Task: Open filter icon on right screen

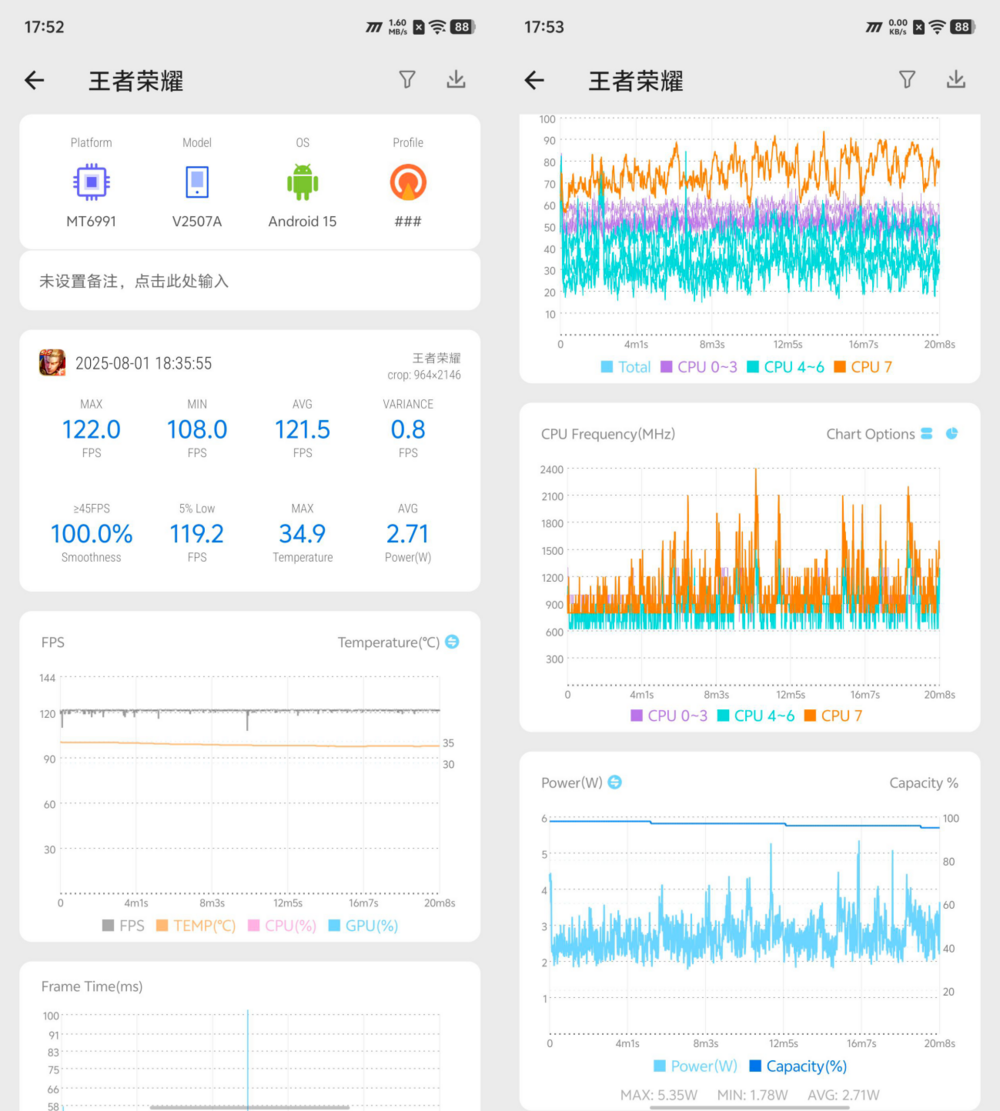Action: click(x=907, y=79)
